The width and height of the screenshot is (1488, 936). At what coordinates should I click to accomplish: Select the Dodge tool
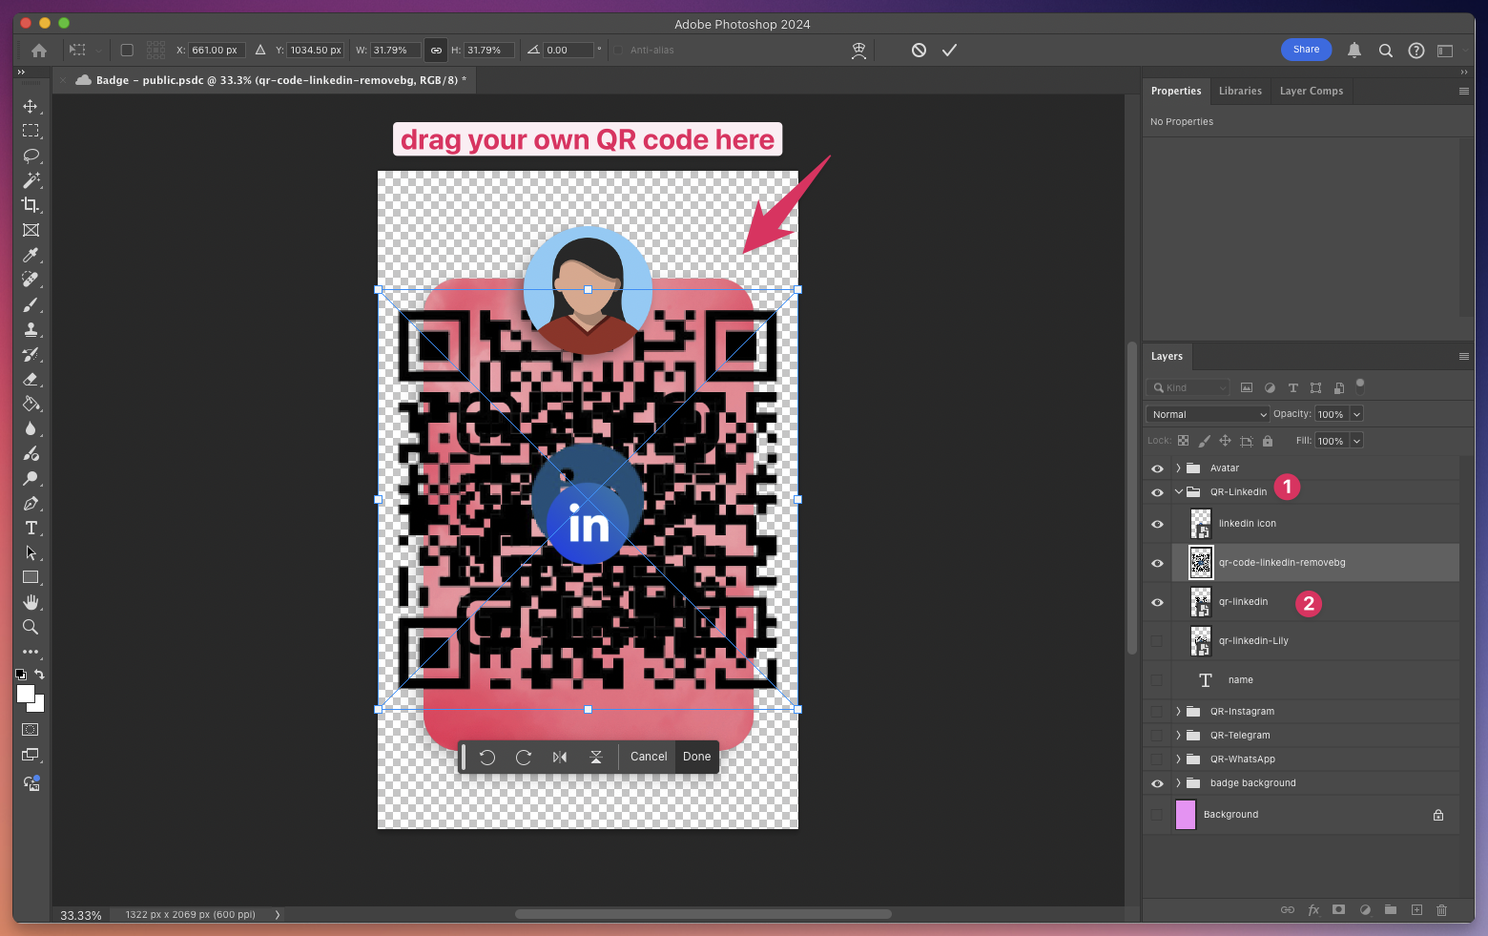[31, 478]
